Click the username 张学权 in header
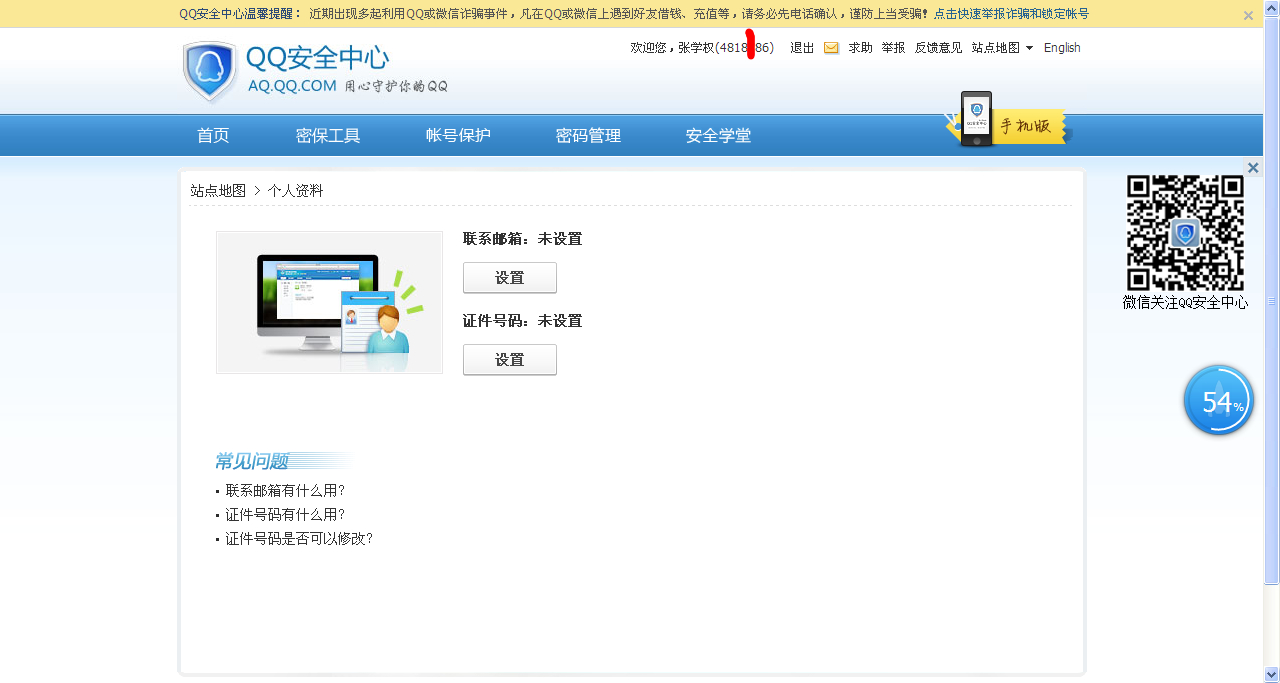This screenshot has height=683, width=1280. click(x=696, y=48)
